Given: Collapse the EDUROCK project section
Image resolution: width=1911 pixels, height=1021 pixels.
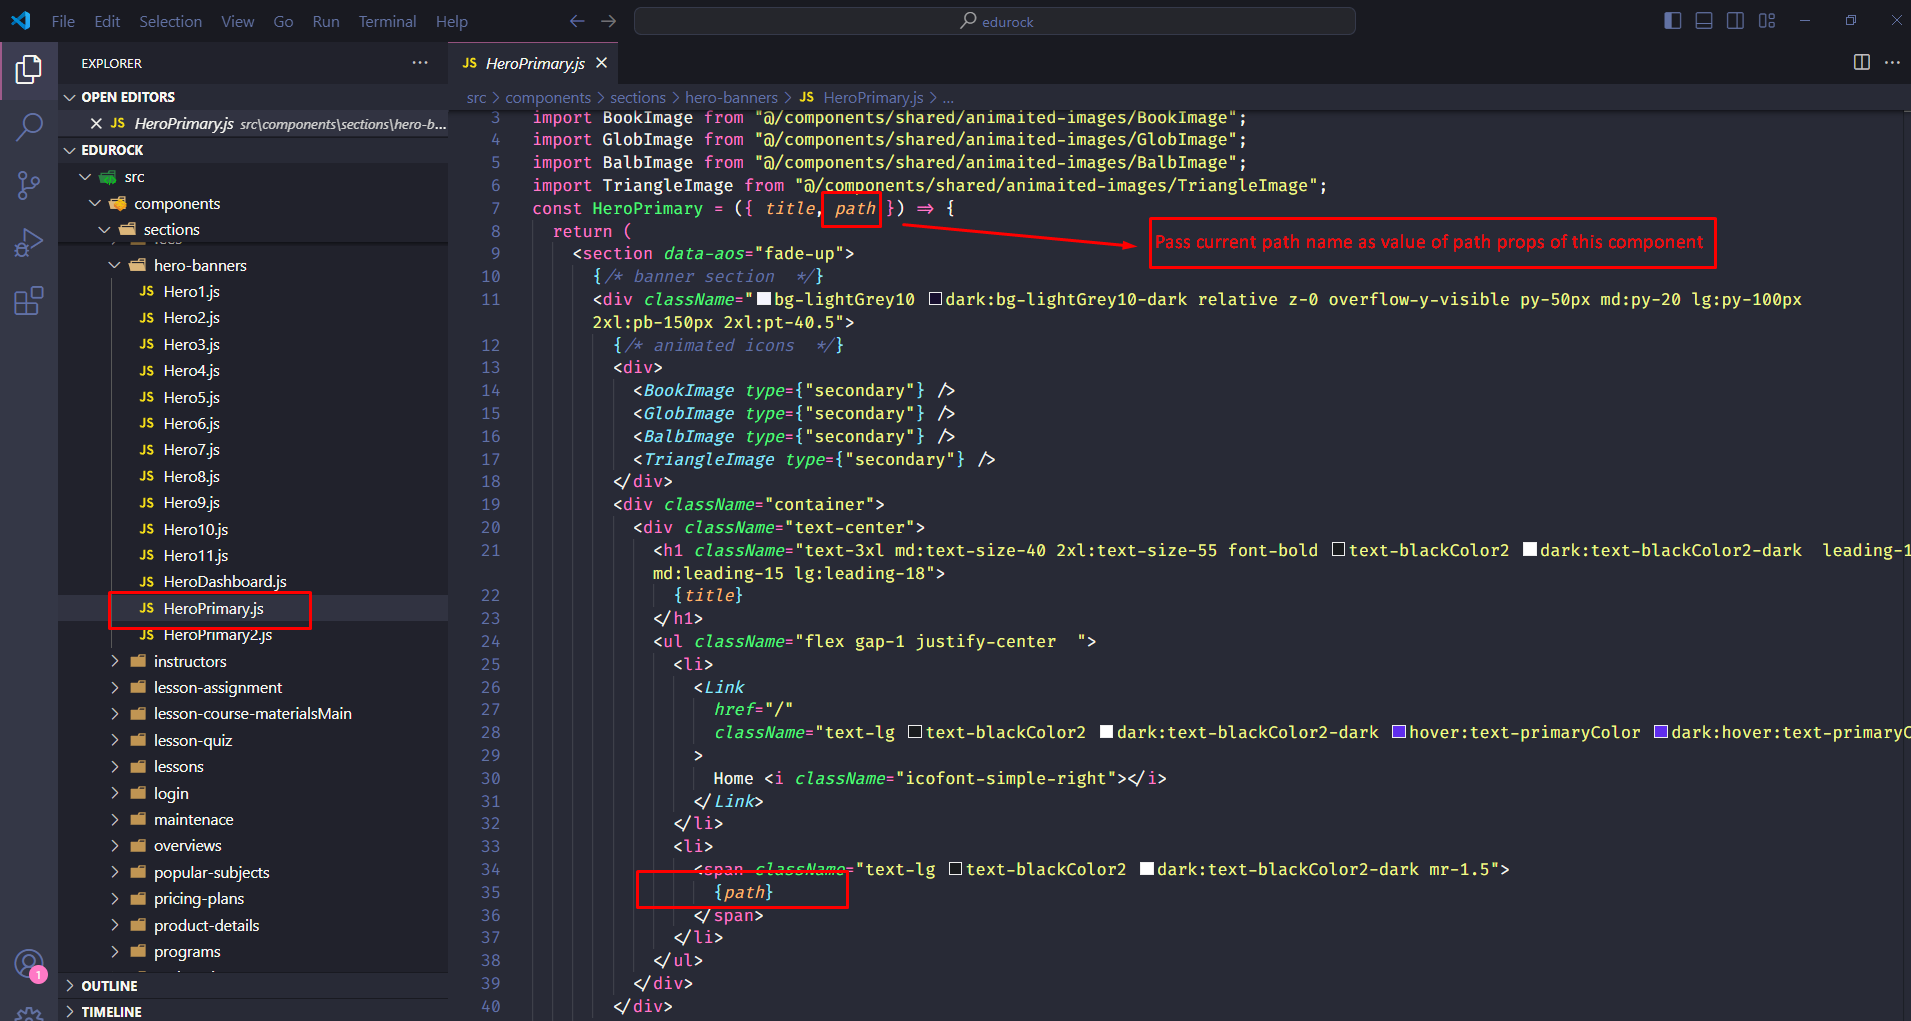Looking at the screenshot, I should (253, 150).
